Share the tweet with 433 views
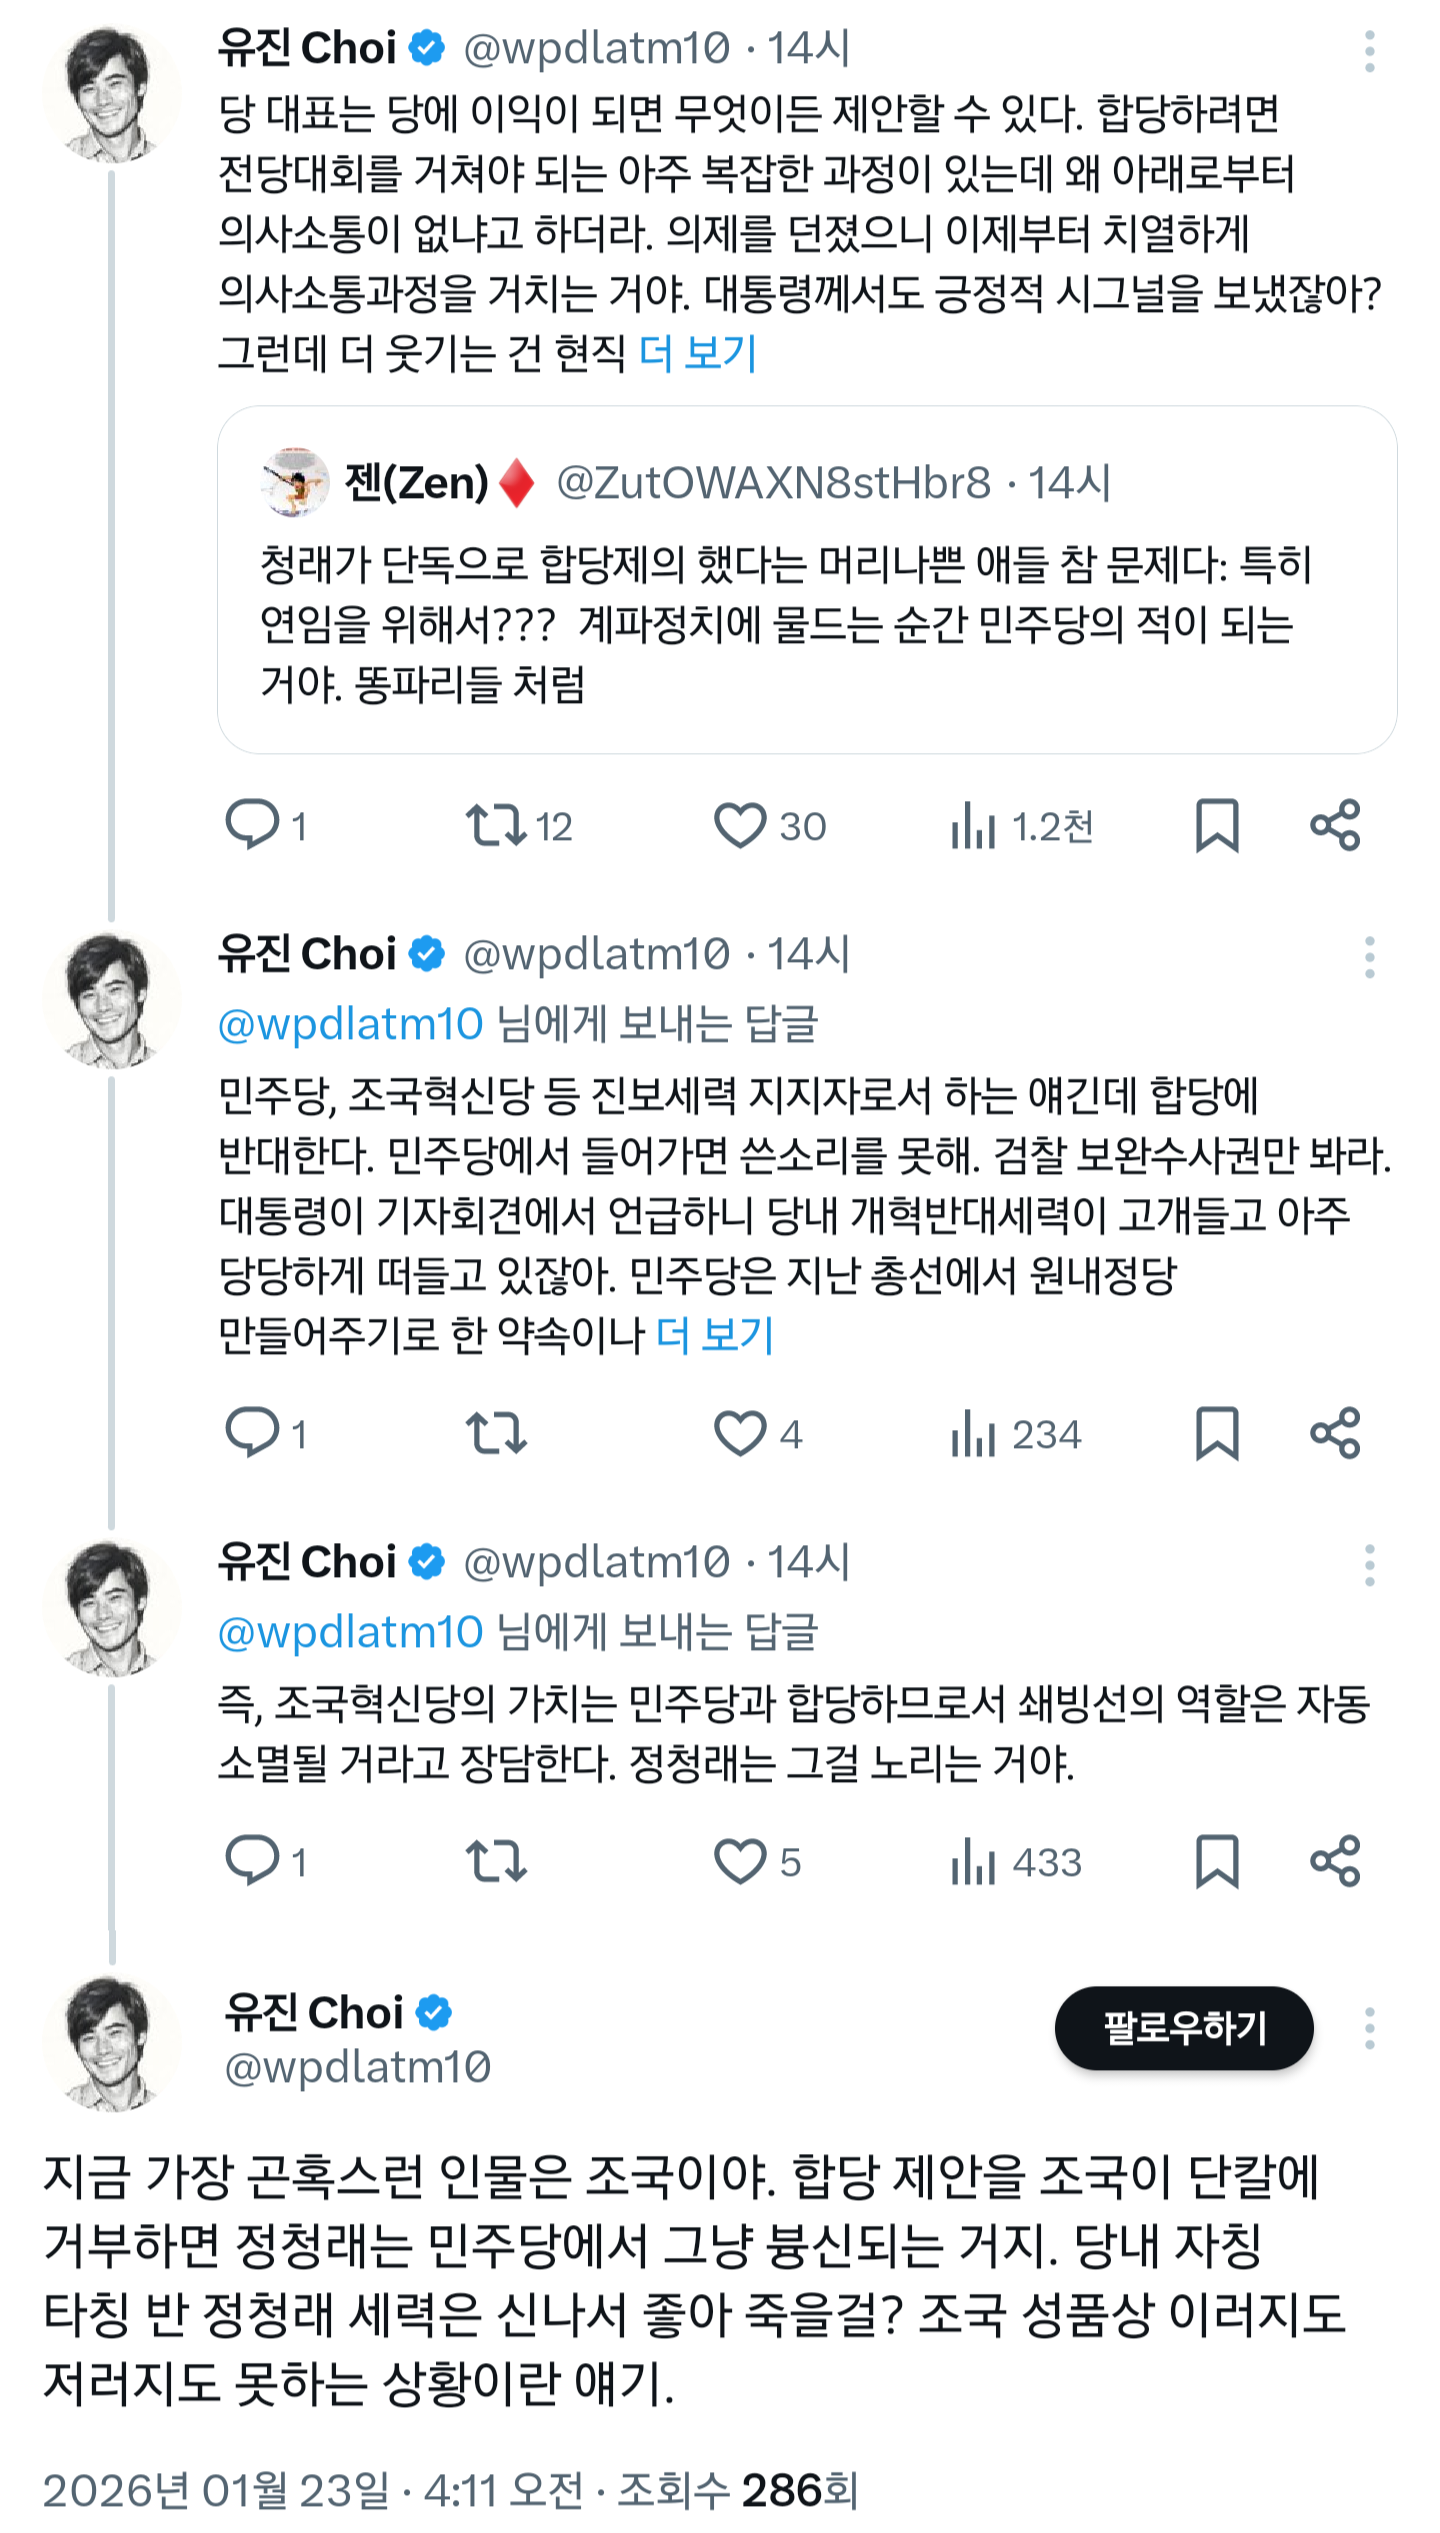1440x2533 pixels. click(x=1335, y=1861)
